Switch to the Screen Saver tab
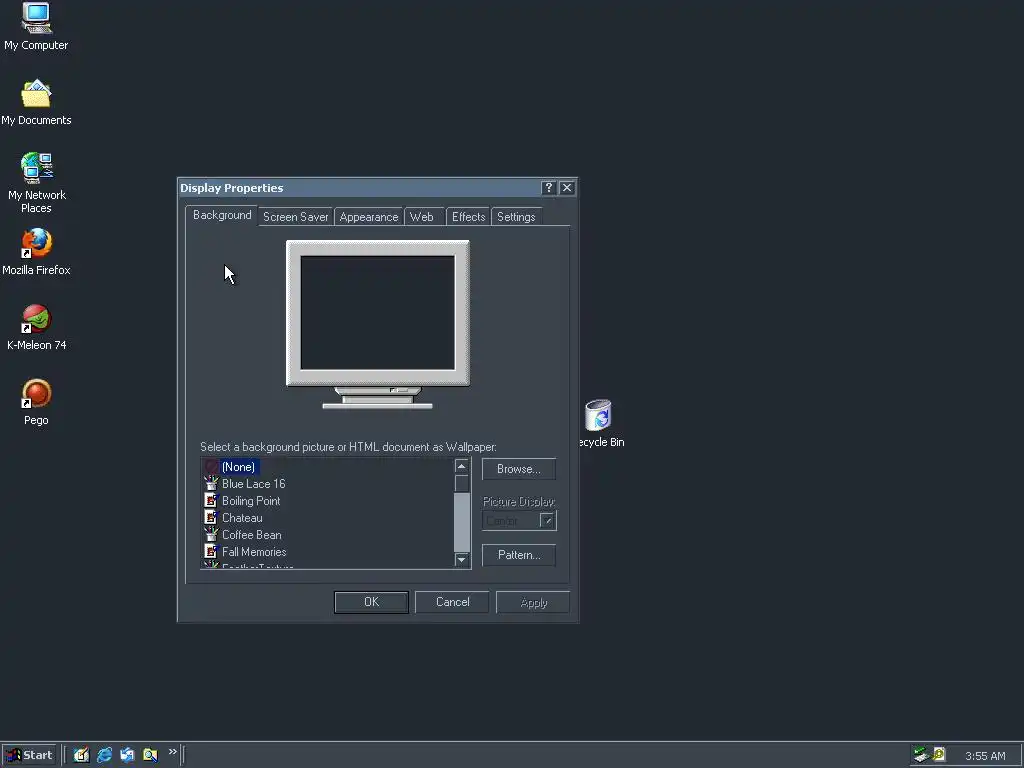1024x768 pixels. pos(296,217)
